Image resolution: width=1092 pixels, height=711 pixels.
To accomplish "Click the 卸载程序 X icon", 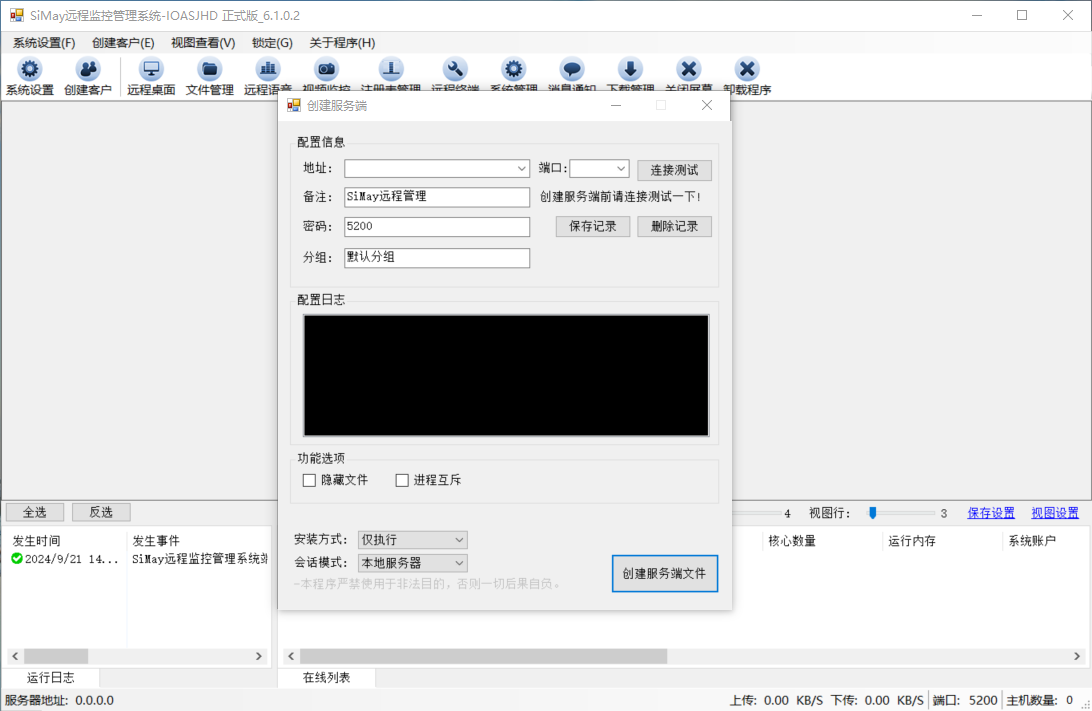I will pyautogui.click(x=747, y=70).
